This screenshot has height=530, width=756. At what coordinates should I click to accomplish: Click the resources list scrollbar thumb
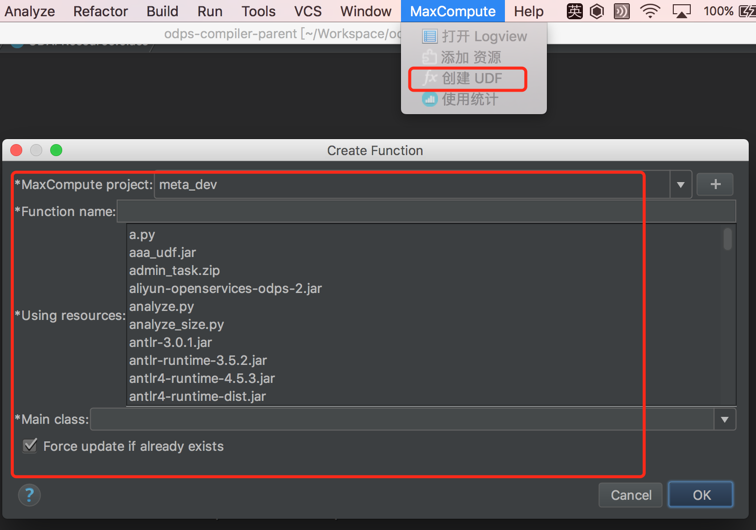[x=728, y=239]
